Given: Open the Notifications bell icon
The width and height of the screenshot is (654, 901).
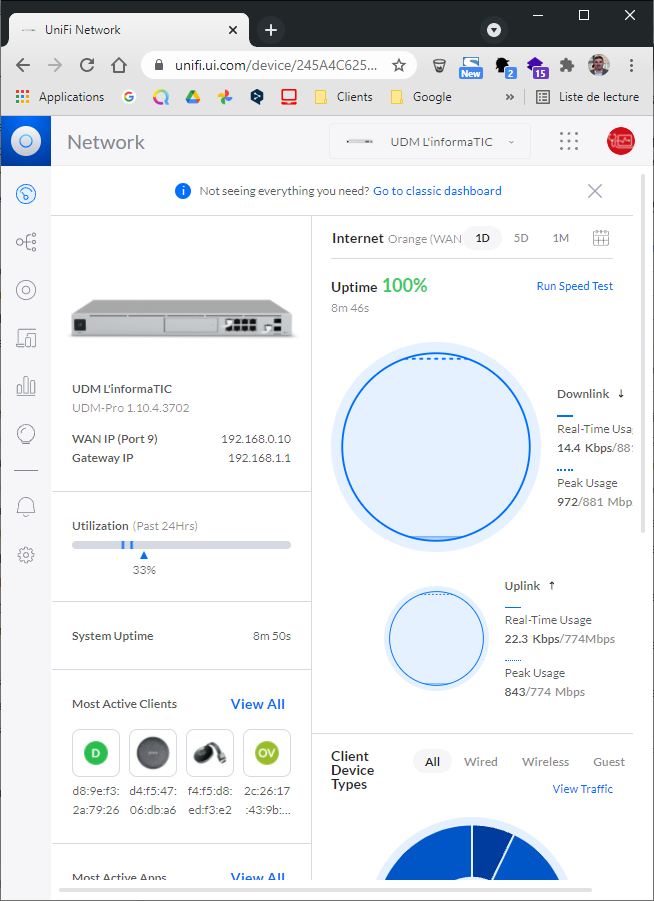Looking at the screenshot, I should point(26,507).
